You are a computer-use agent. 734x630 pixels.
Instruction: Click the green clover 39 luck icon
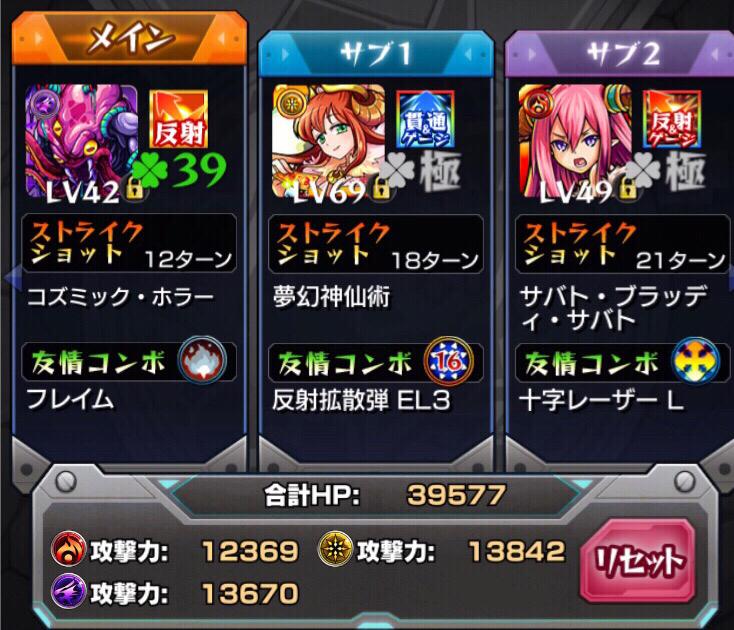click(x=179, y=170)
